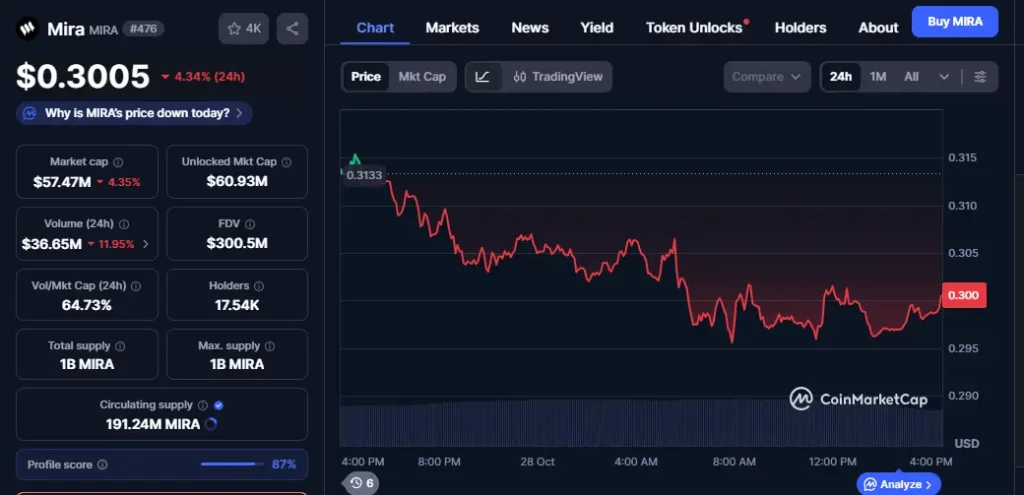
Task: Click the Buy MIRA button
Action: click(x=954, y=21)
